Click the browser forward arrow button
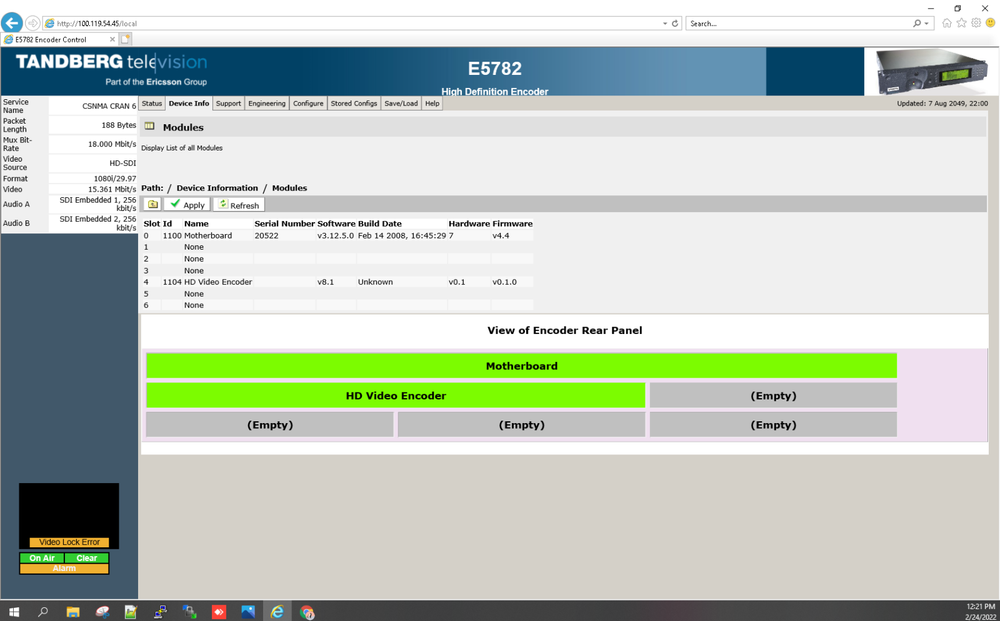 click(32, 23)
